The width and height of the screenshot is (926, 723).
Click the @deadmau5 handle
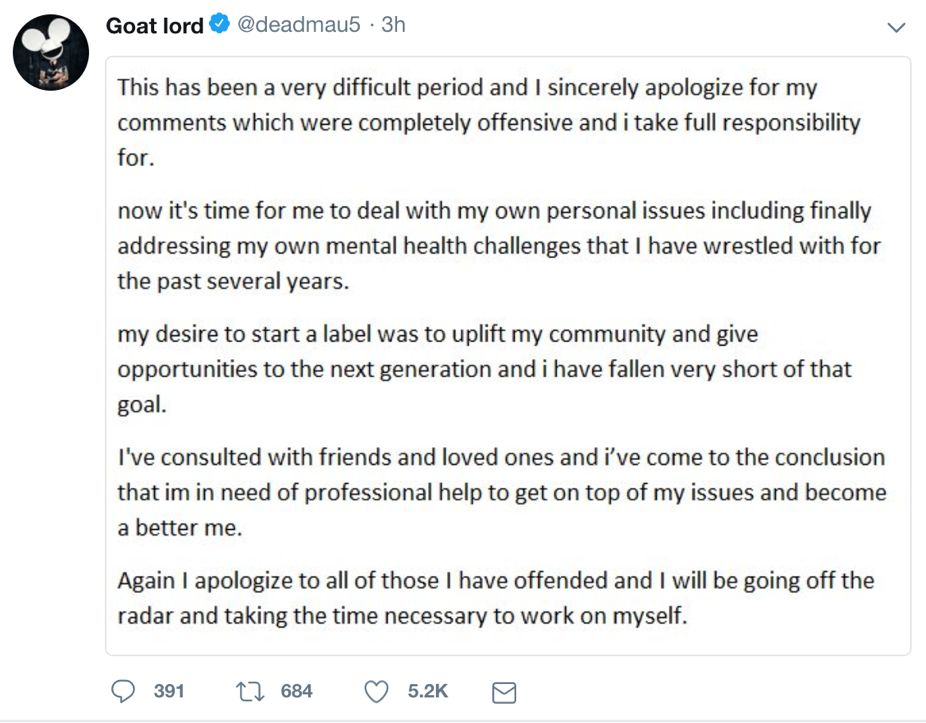tap(297, 26)
